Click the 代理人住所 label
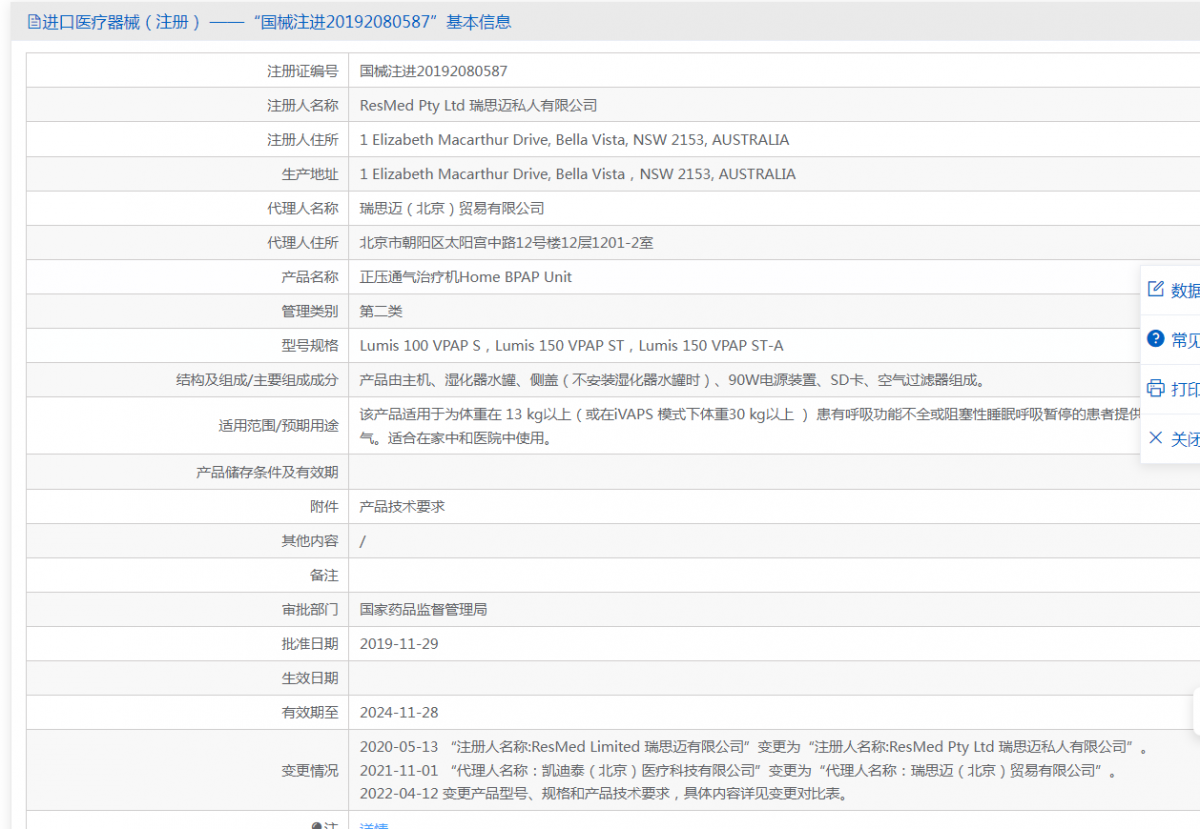The image size is (1200, 829). (302, 243)
